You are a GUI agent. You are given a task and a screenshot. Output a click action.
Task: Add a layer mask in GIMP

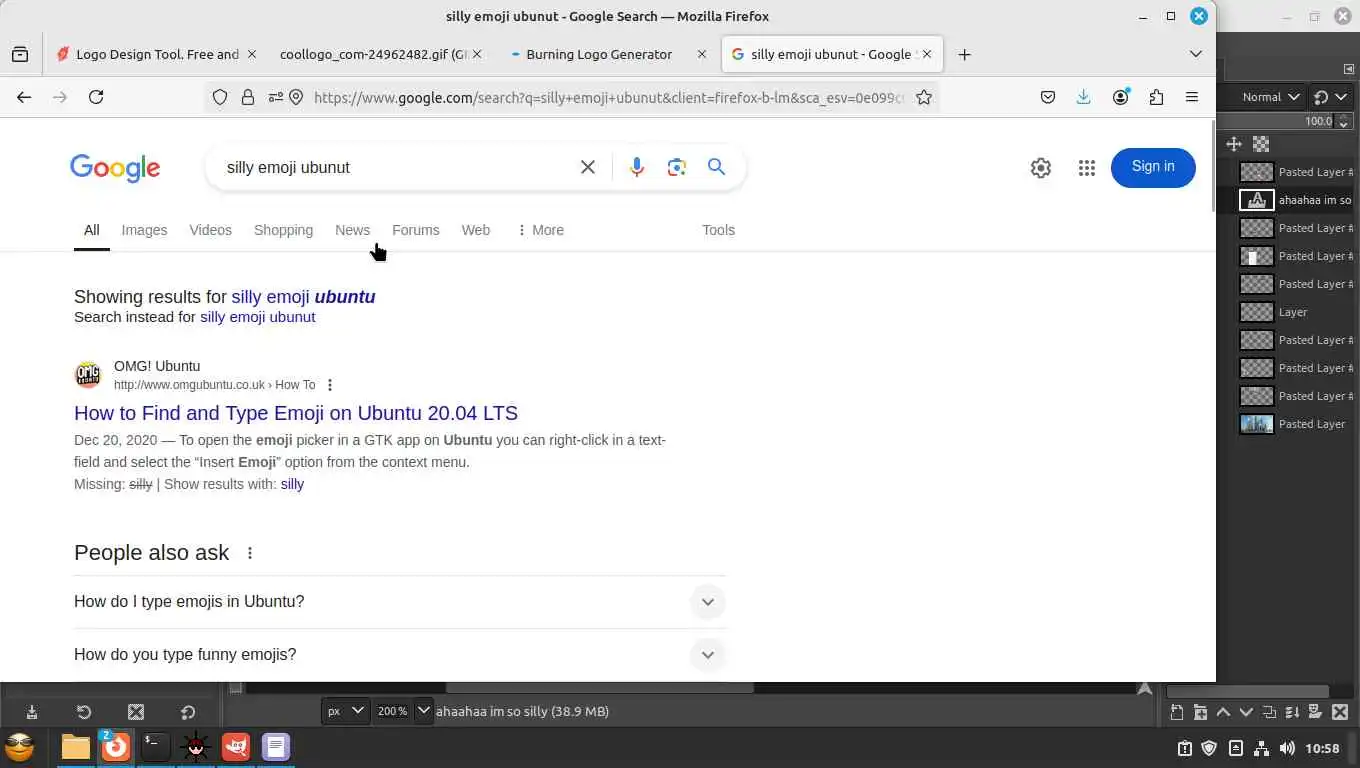tap(1315, 712)
